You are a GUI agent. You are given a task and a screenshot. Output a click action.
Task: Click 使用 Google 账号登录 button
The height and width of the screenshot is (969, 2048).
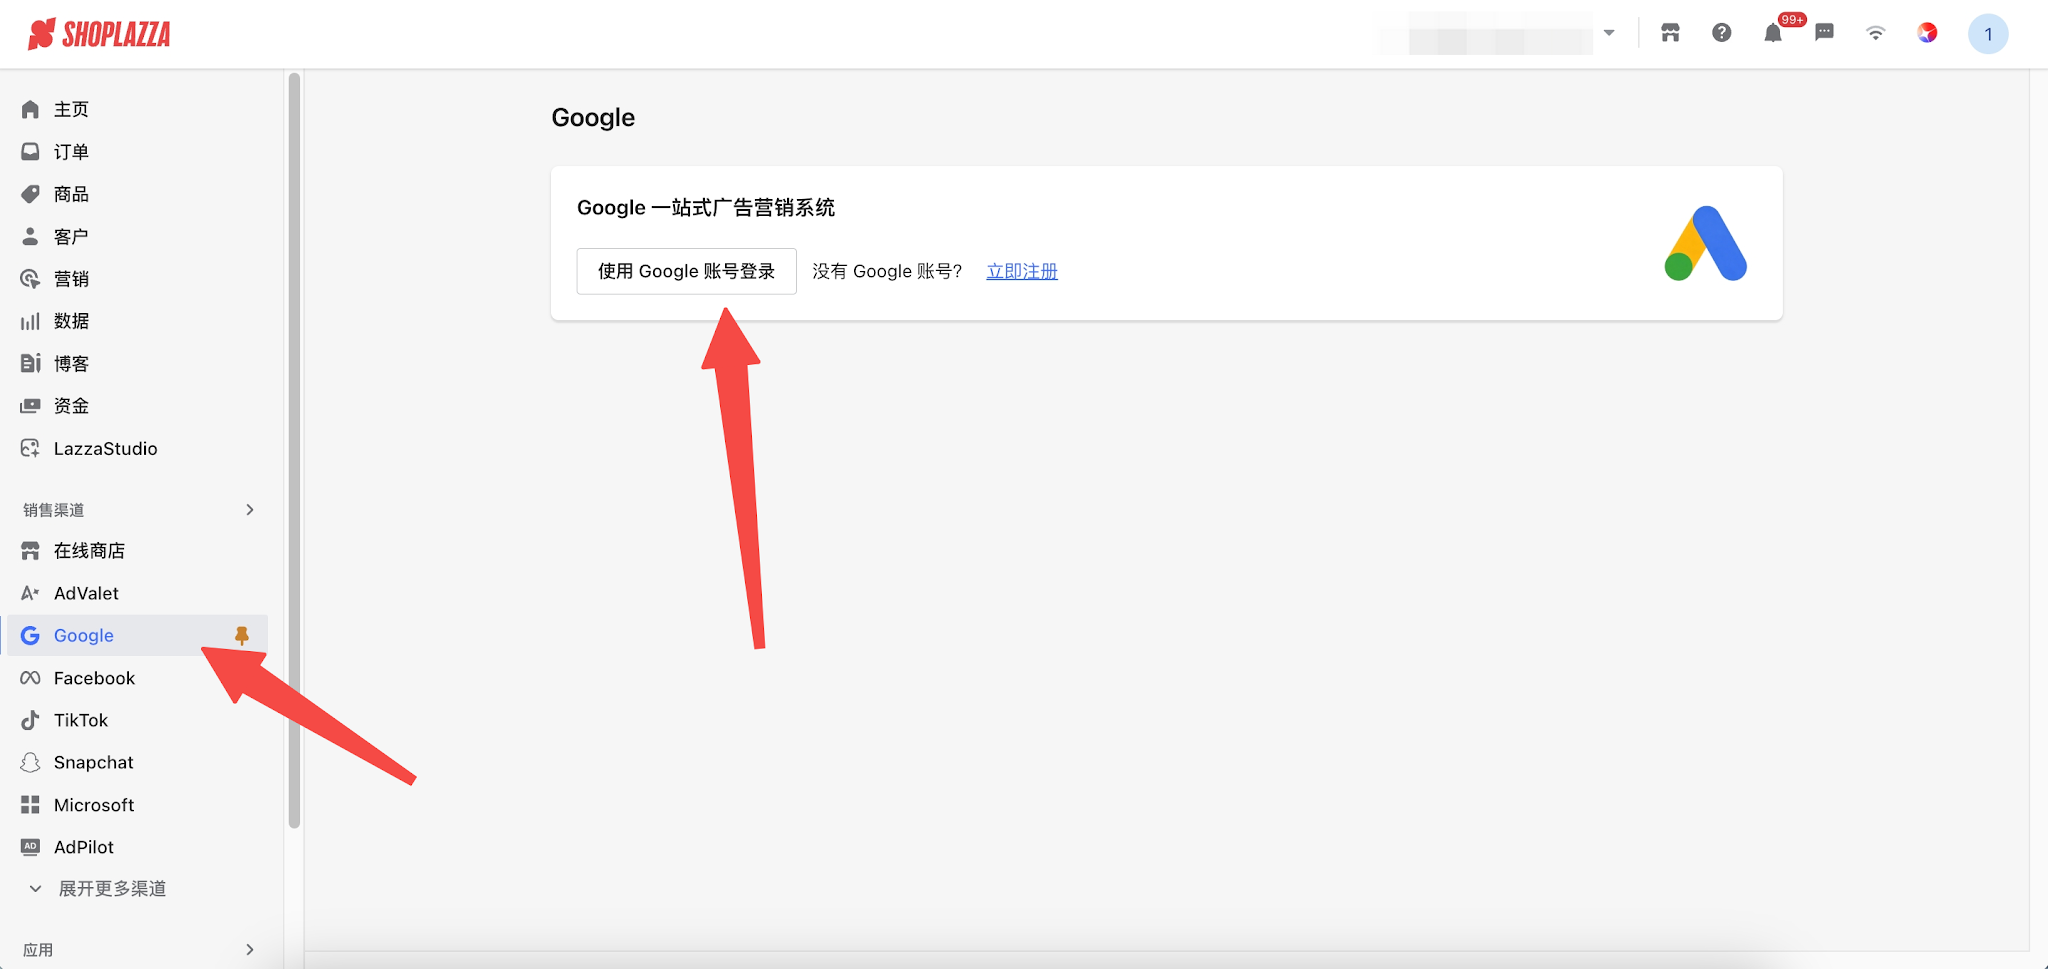click(x=687, y=271)
